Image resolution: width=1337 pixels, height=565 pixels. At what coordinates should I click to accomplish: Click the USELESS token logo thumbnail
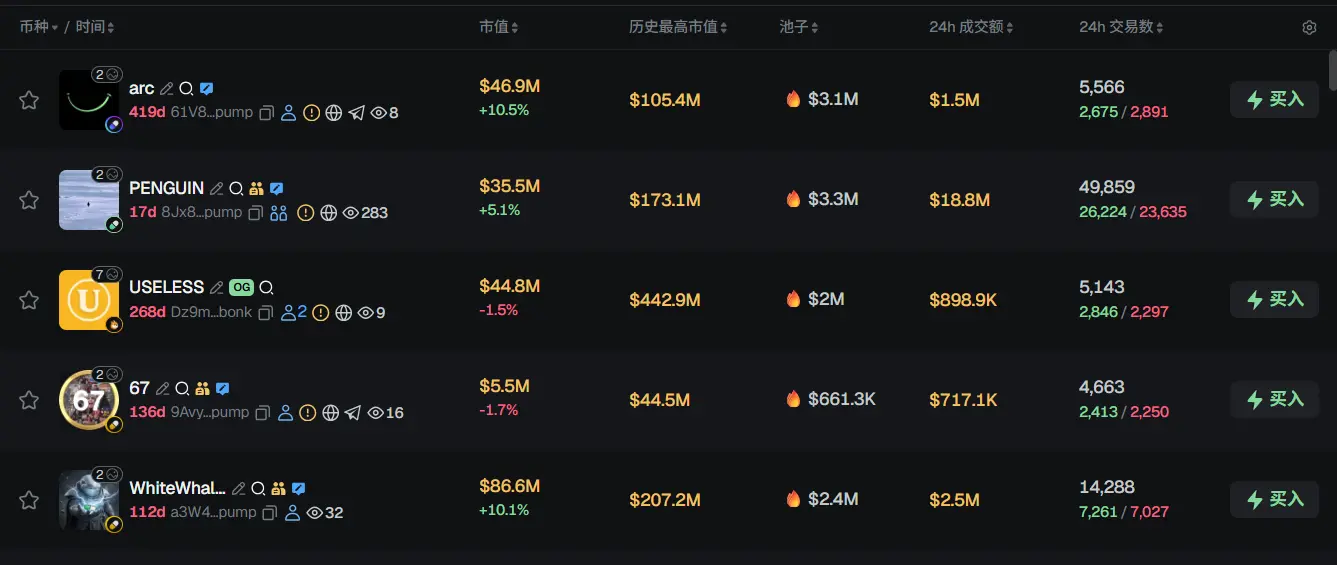88,299
